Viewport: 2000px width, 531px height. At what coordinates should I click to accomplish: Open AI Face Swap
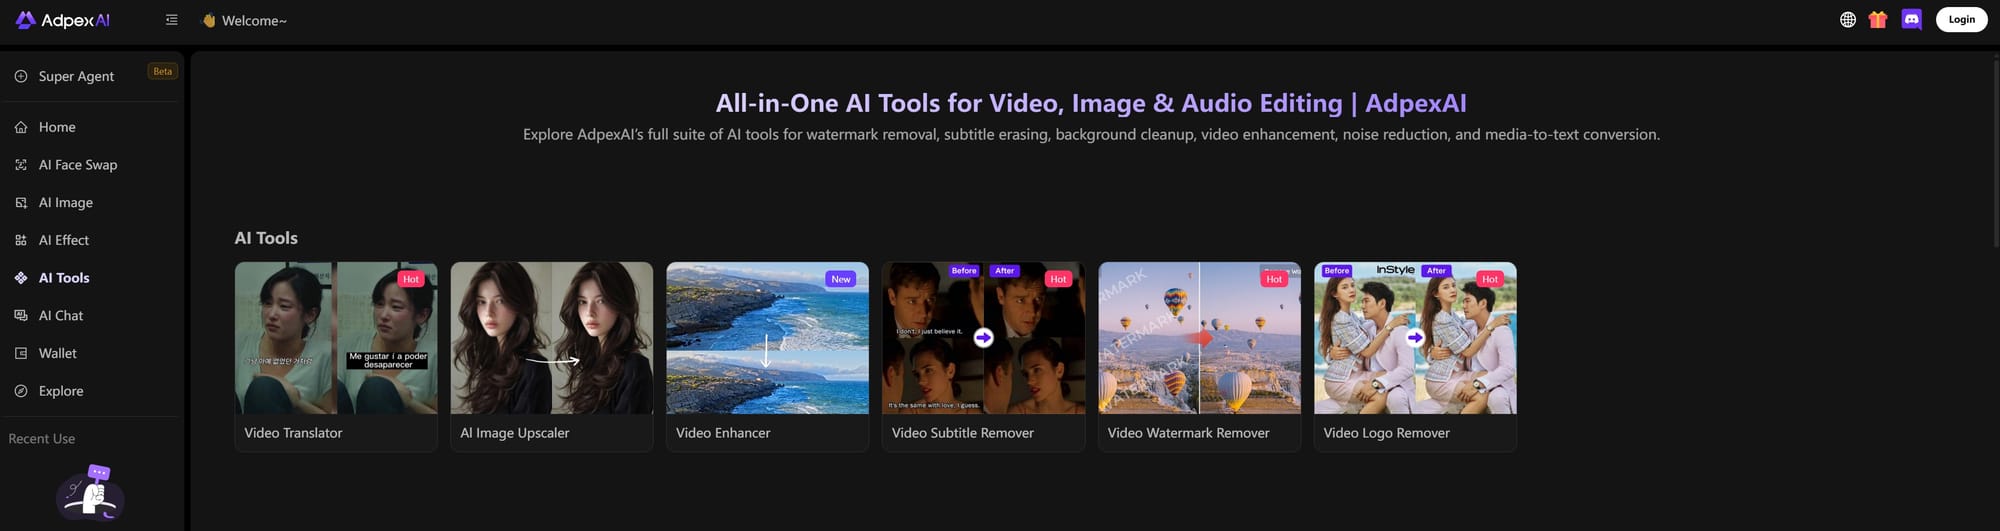click(78, 165)
